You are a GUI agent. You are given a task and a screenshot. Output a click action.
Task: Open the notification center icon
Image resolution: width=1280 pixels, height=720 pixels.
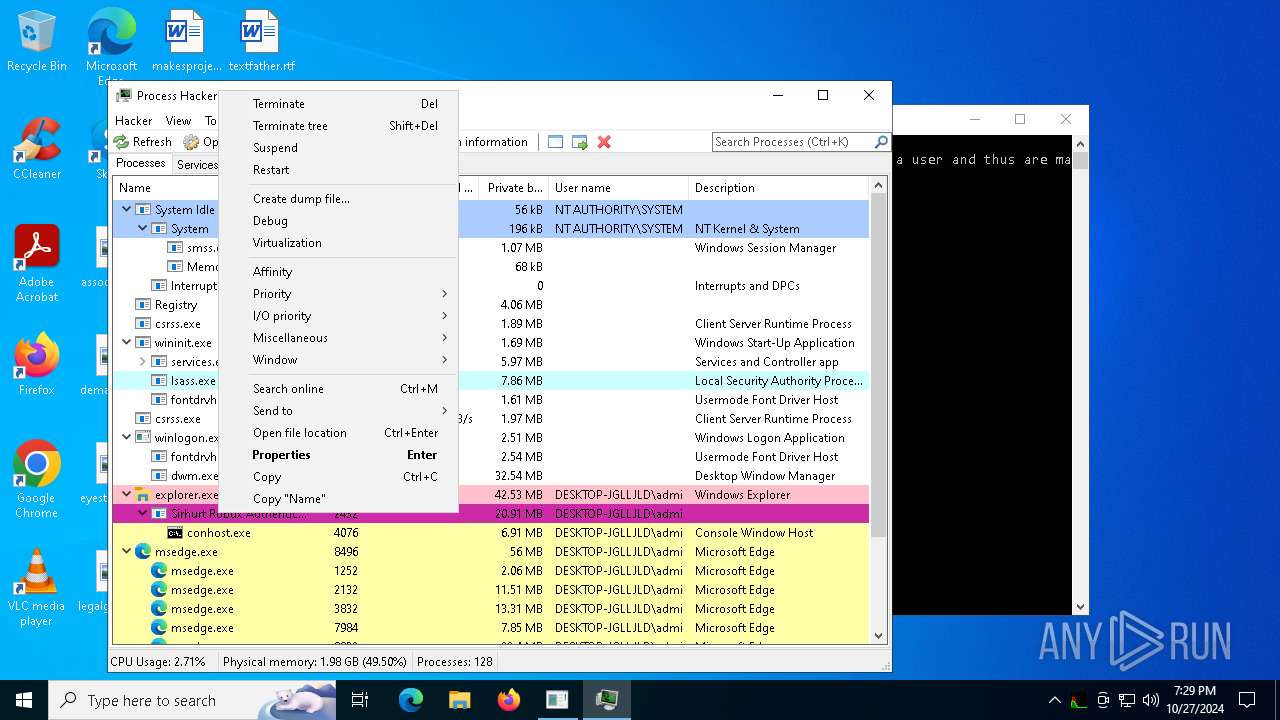pyautogui.click(x=1247, y=700)
